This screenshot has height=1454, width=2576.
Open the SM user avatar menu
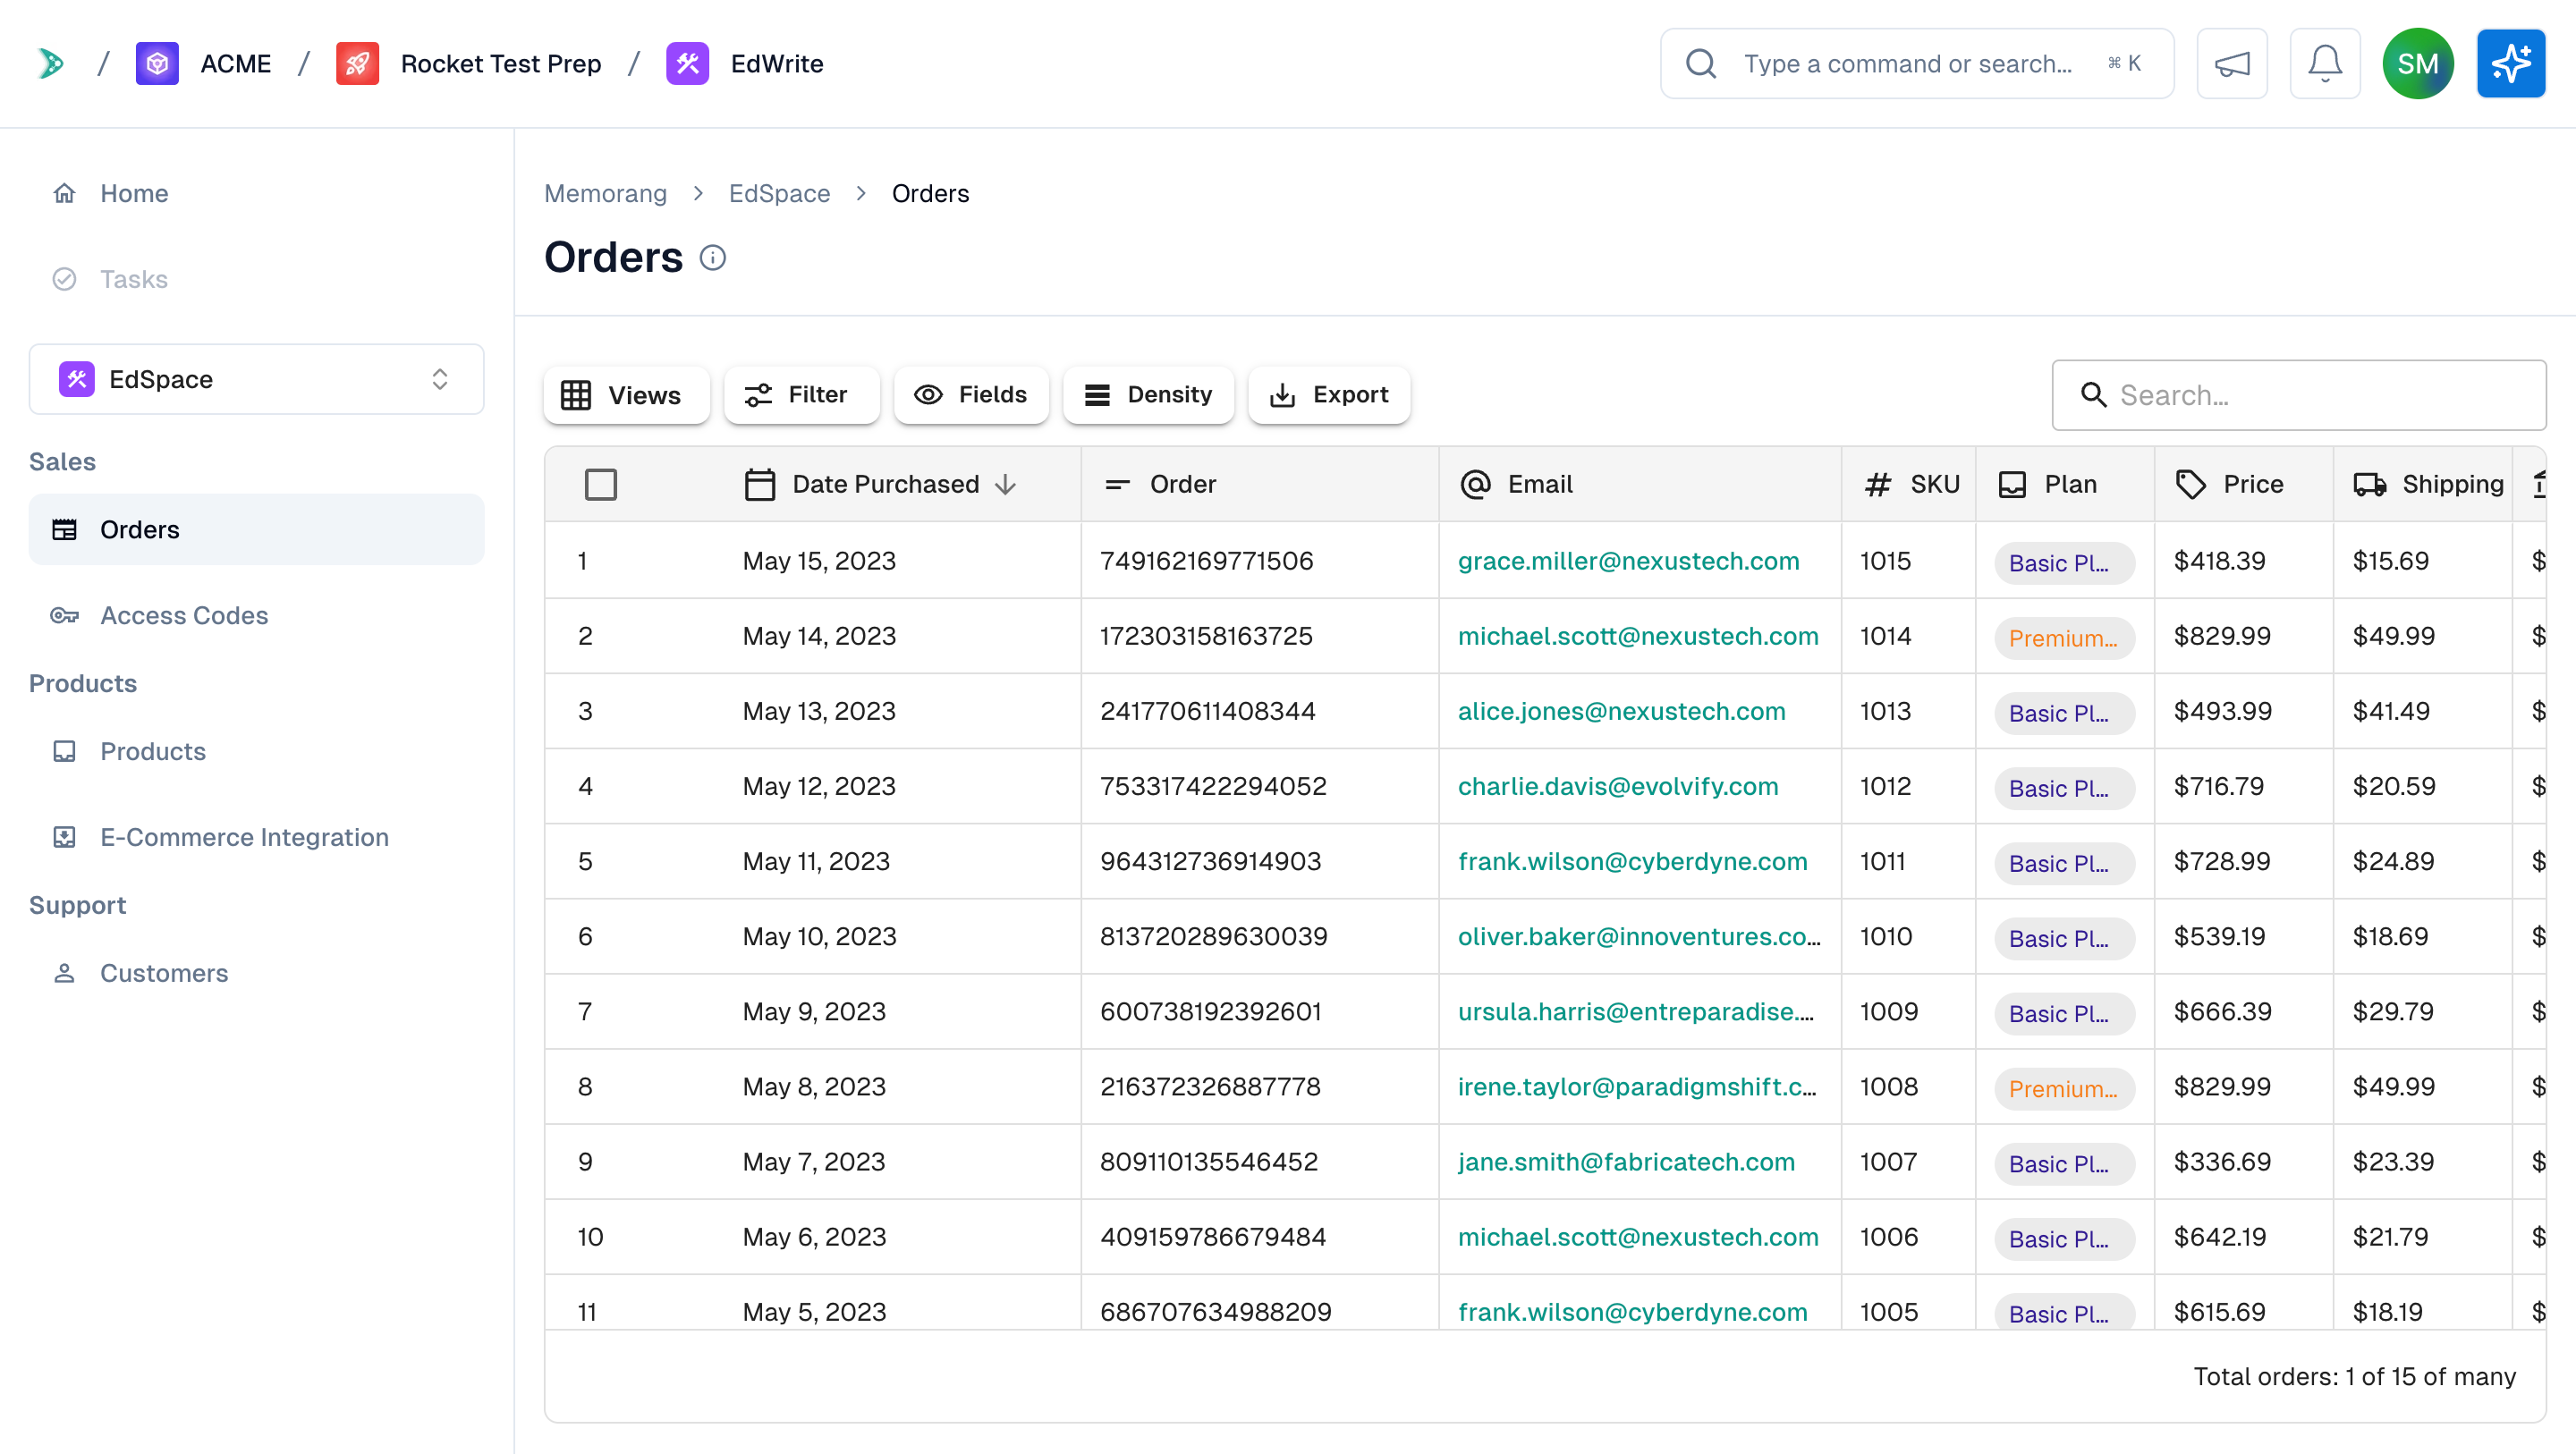[x=2418, y=64]
